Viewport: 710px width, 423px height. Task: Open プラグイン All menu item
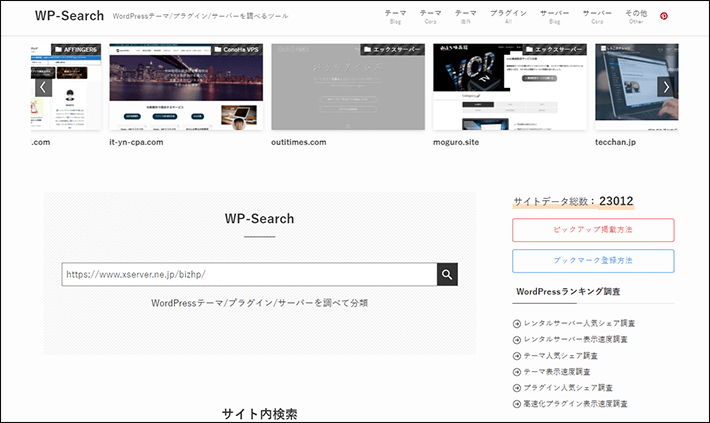508,17
